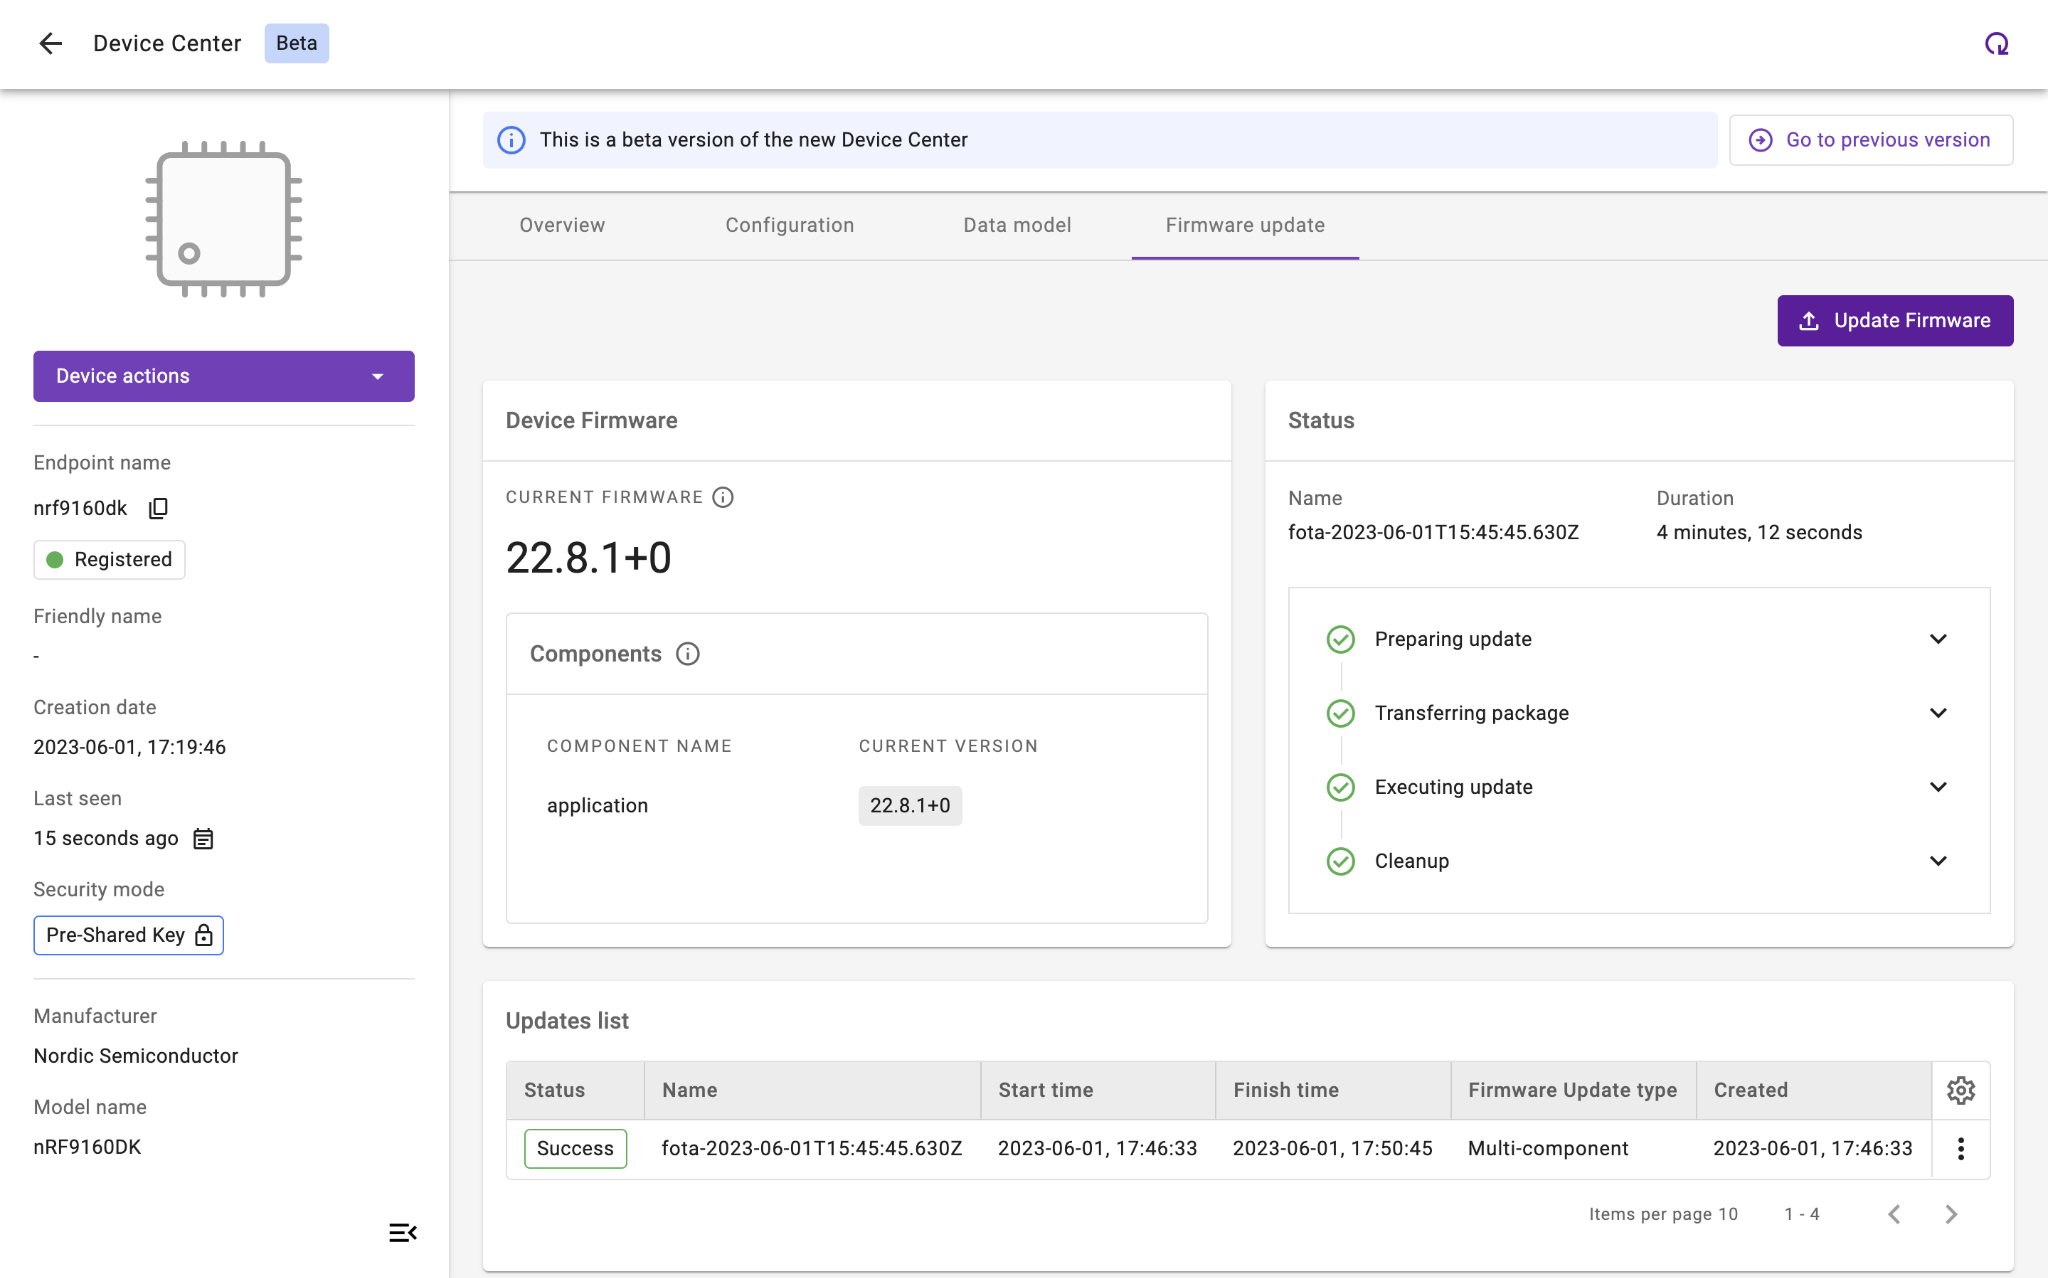2048x1278 pixels.
Task: Collapse the sidebar using the menu-collapse icon
Action: [402, 1232]
